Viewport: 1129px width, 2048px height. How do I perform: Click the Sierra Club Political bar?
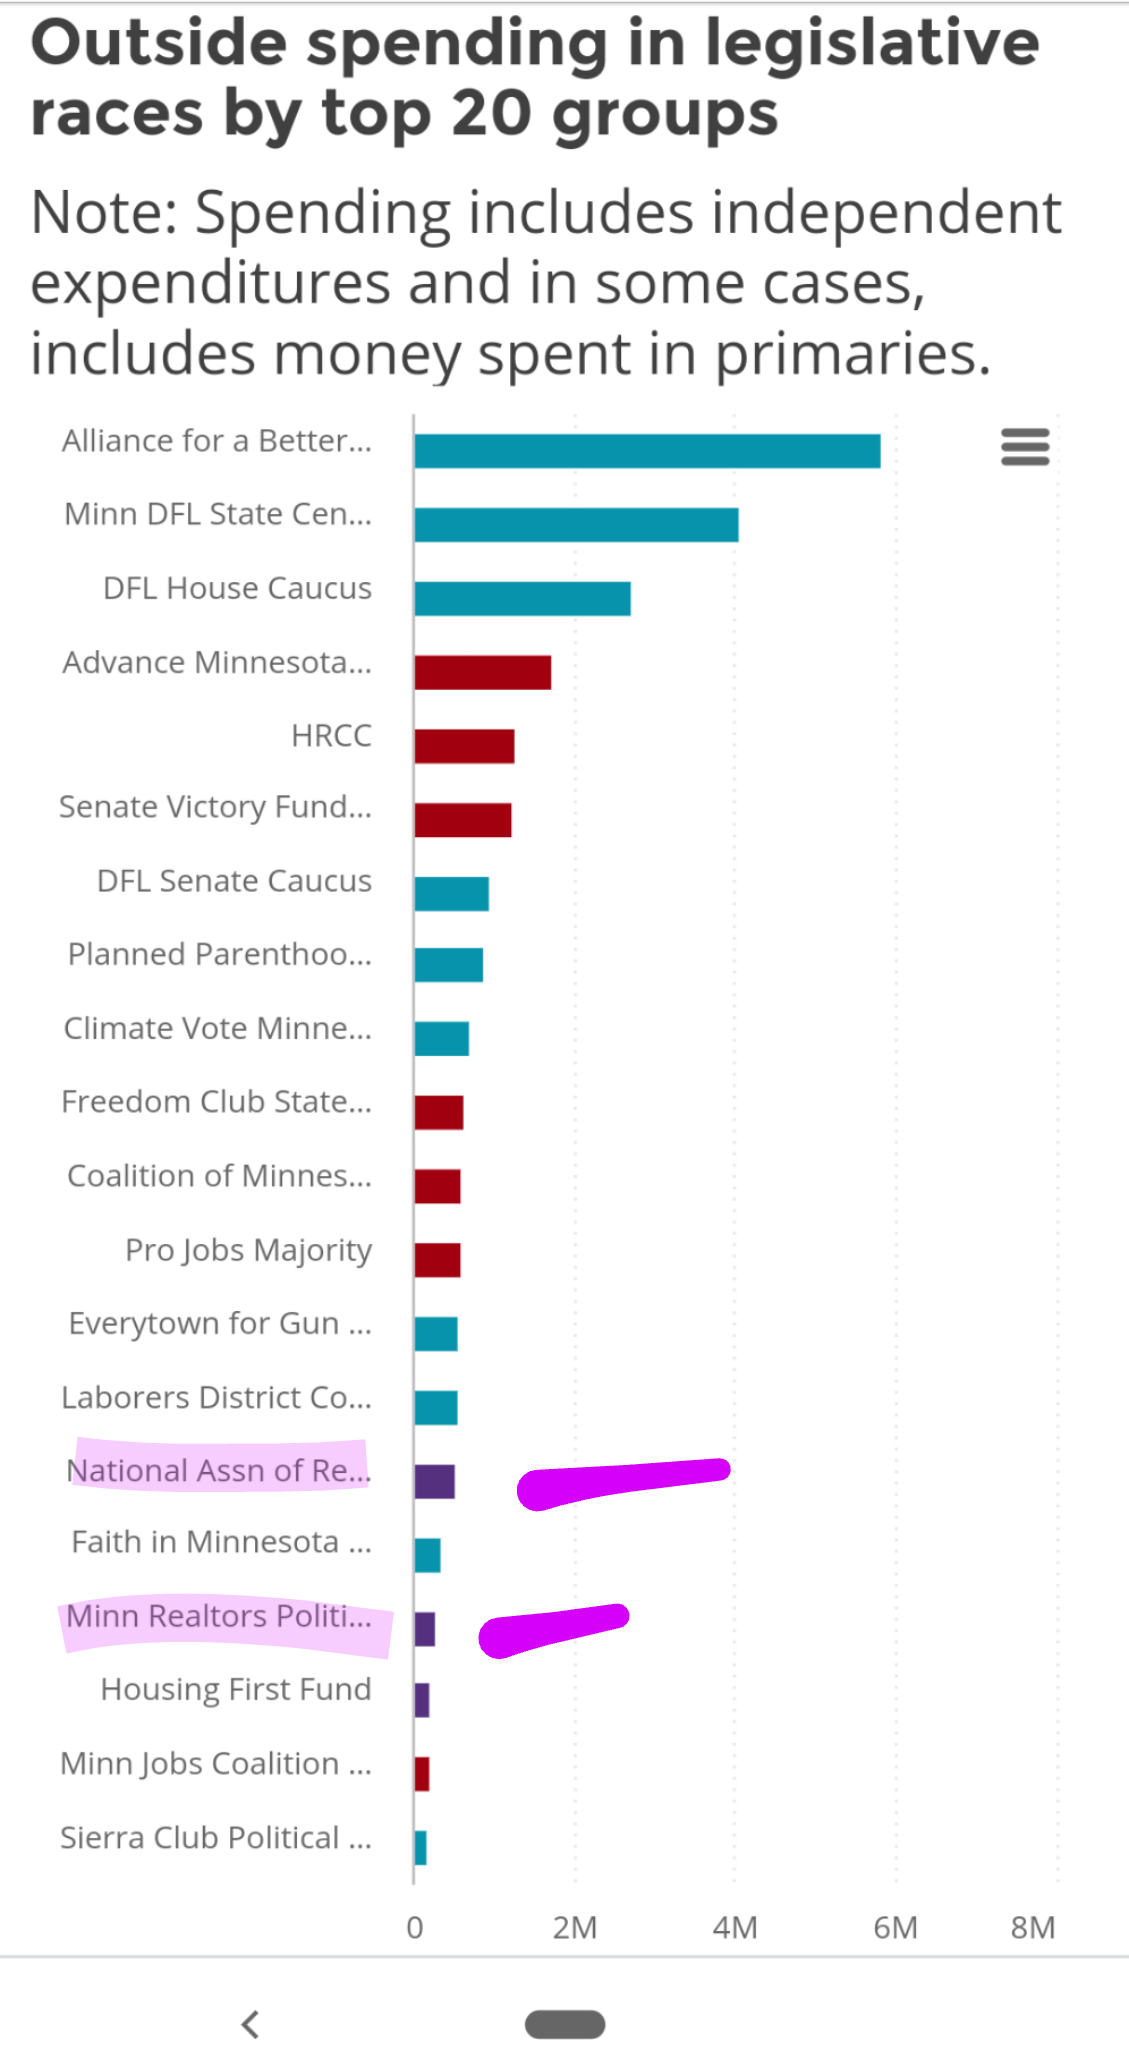[x=420, y=1848]
